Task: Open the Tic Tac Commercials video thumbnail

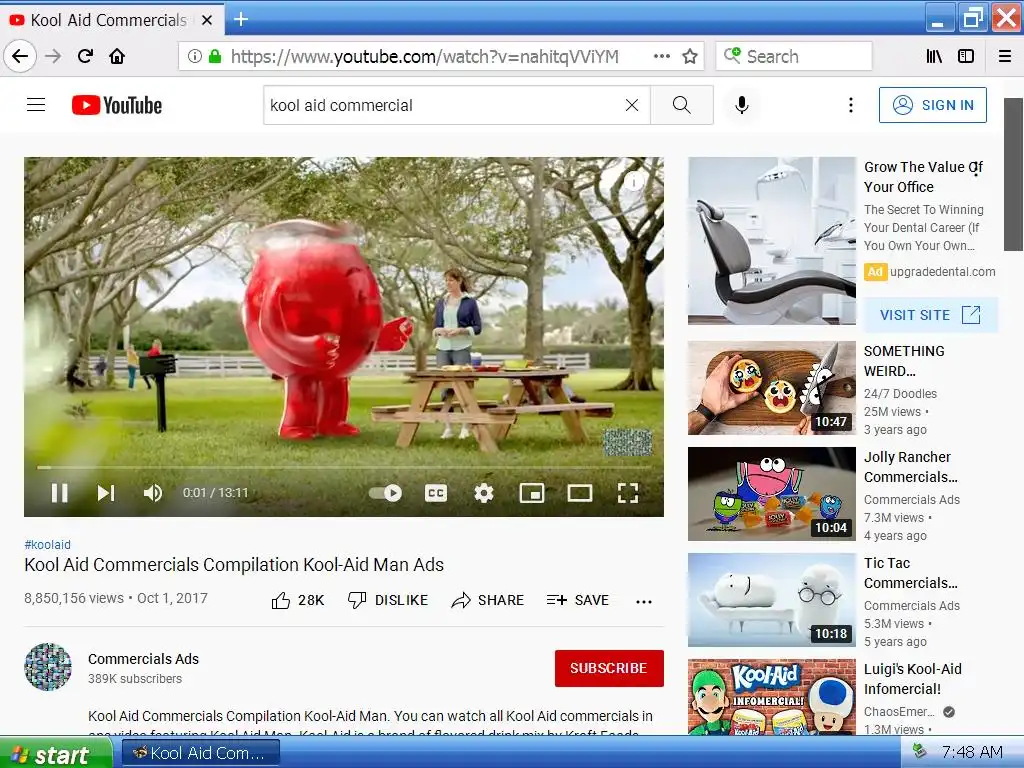Action: 772,600
